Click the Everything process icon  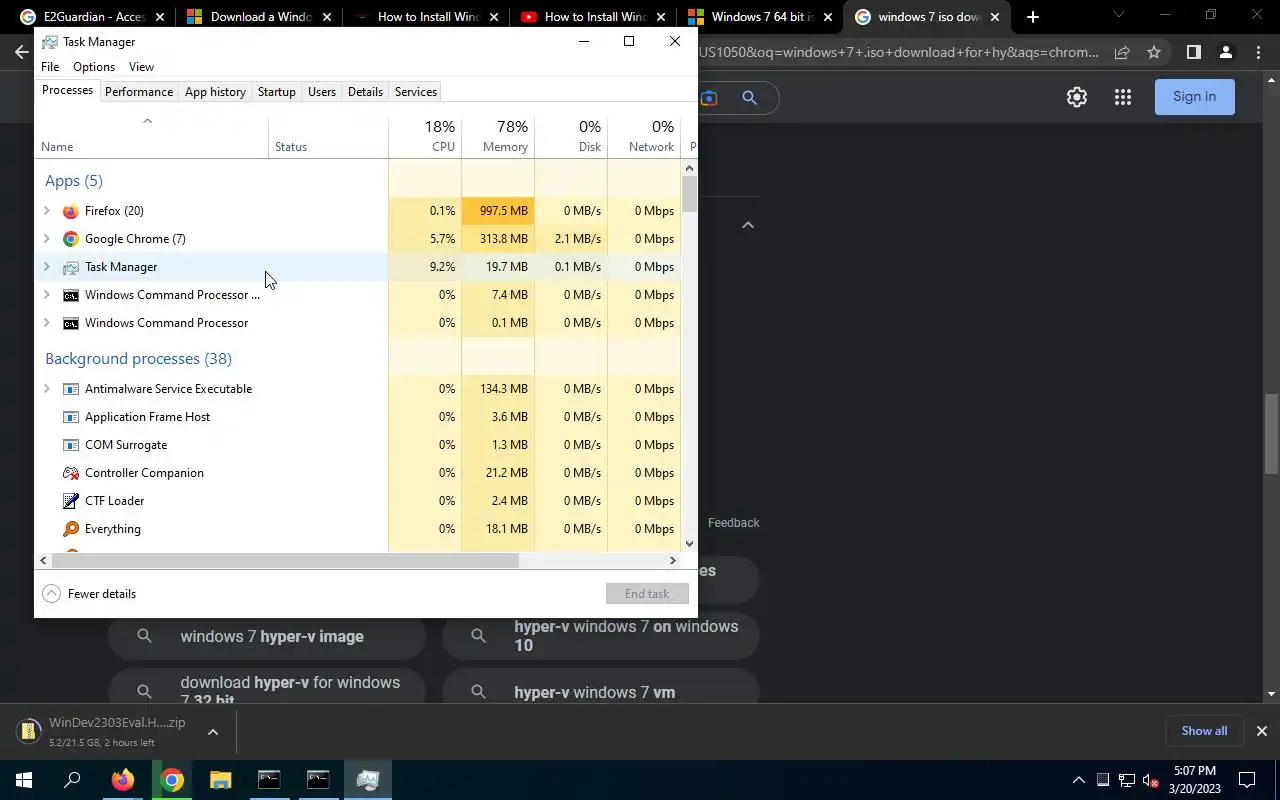71,529
